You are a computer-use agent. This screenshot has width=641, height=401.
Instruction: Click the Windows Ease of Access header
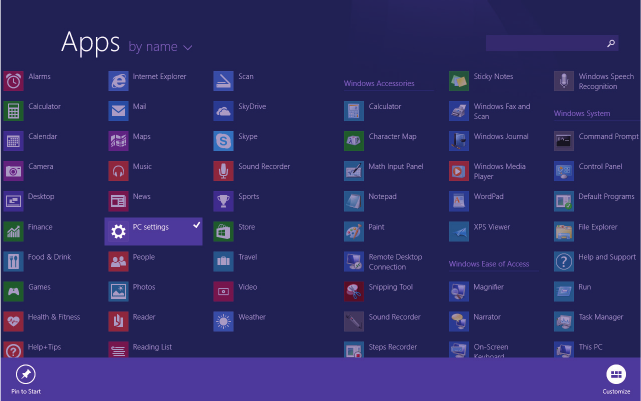click(489, 264)
